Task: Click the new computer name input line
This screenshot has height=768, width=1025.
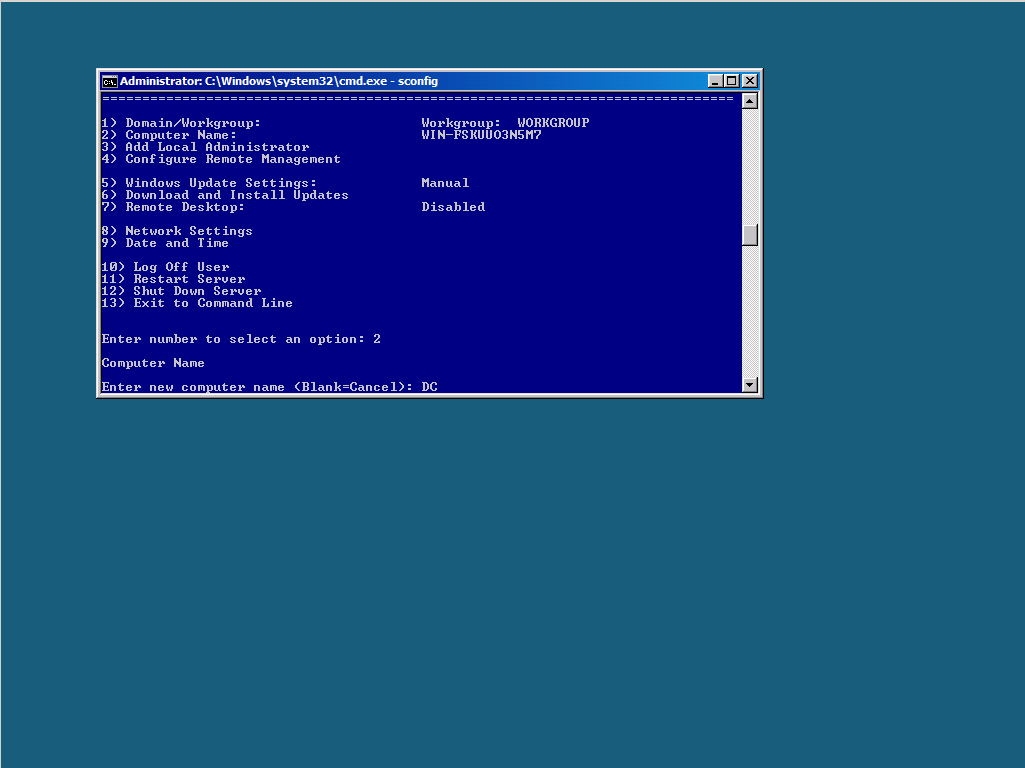Action: (270, 387)
